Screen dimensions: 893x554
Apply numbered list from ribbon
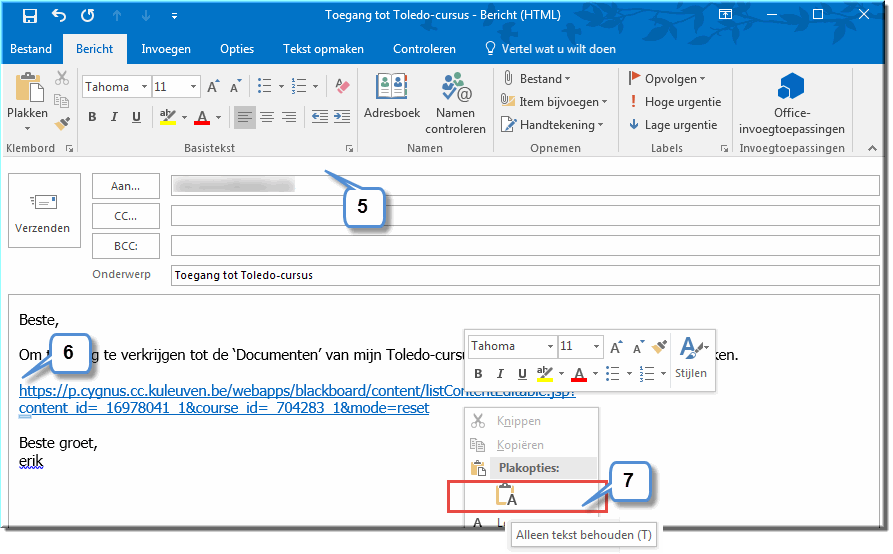299,87
